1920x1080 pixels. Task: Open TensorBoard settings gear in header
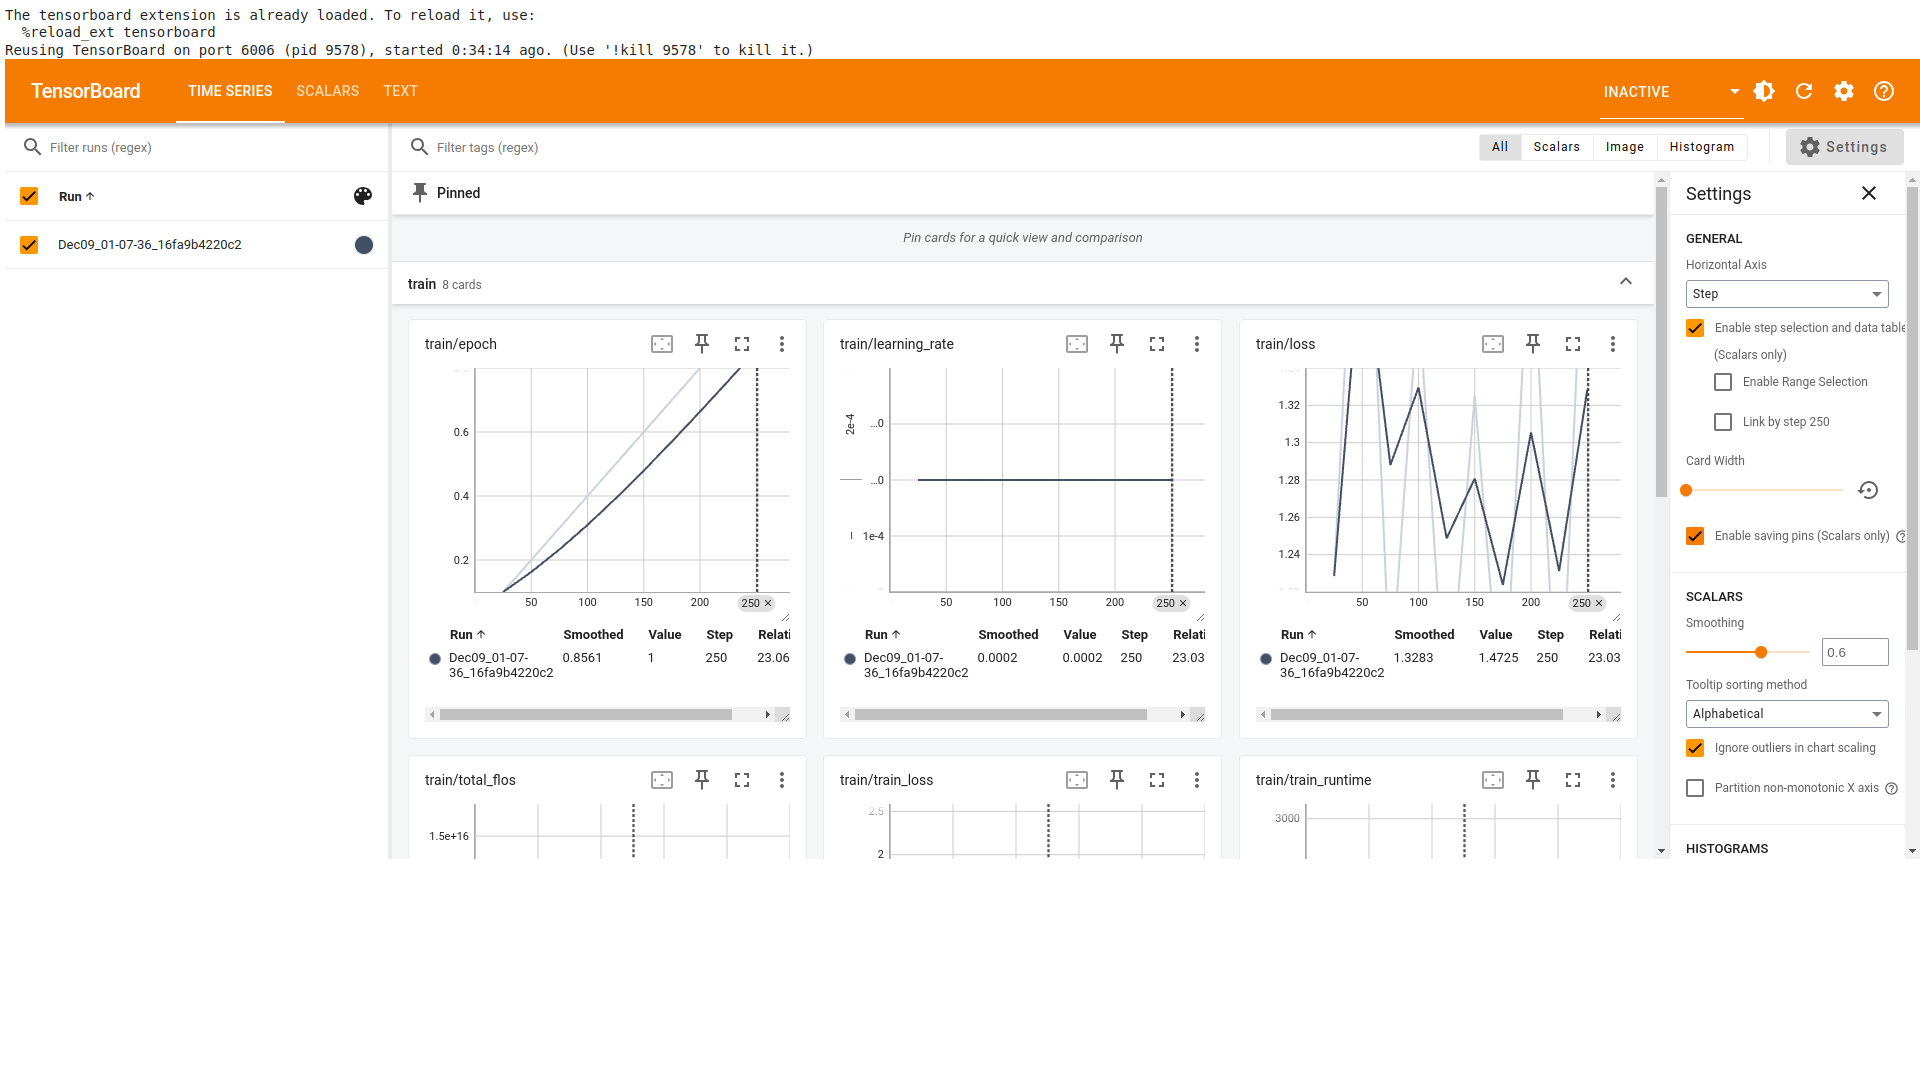(x=1844, y=91)
